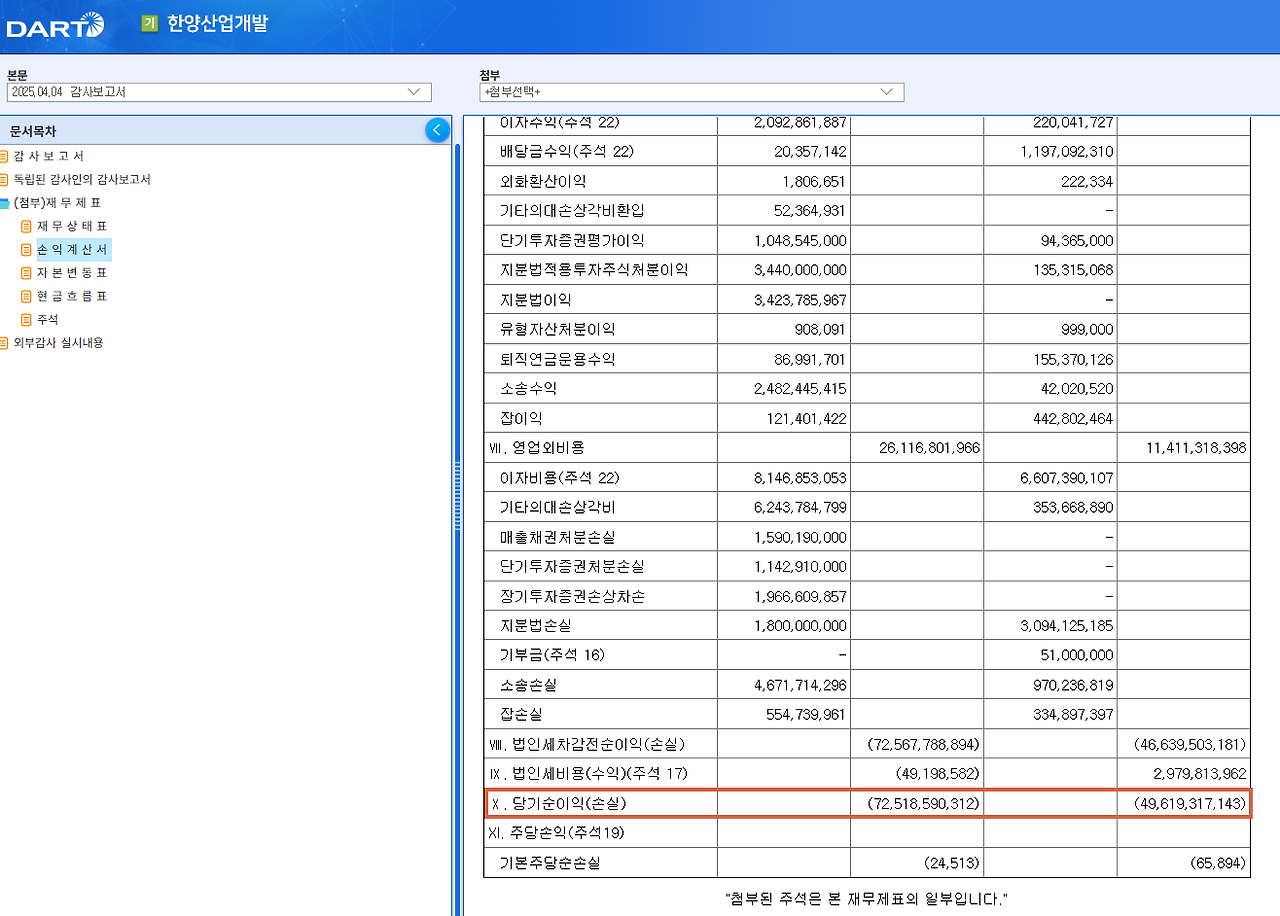
Task: Click the document icon next to 주석
Action: coord(26,319)
